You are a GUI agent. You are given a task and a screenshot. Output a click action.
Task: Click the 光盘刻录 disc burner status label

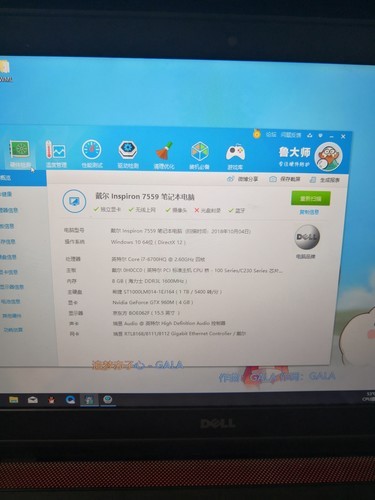click(207, 210)
